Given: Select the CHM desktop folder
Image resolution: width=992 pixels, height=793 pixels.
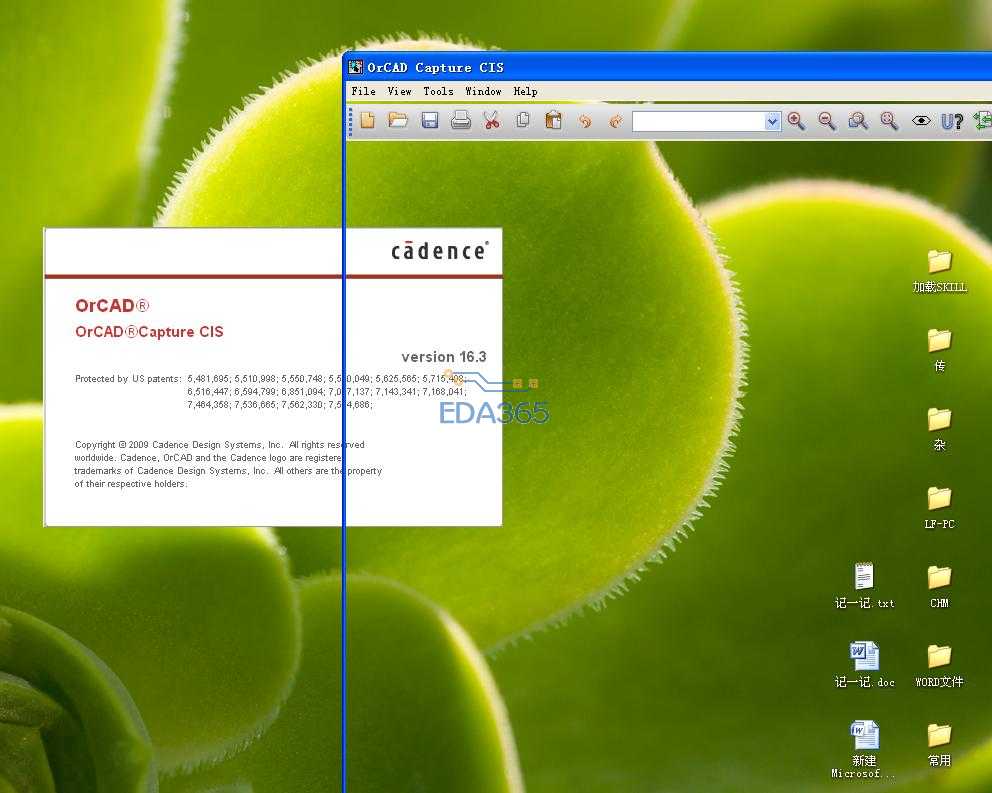Looking at the screenshot, I should (x=939, y=587).
